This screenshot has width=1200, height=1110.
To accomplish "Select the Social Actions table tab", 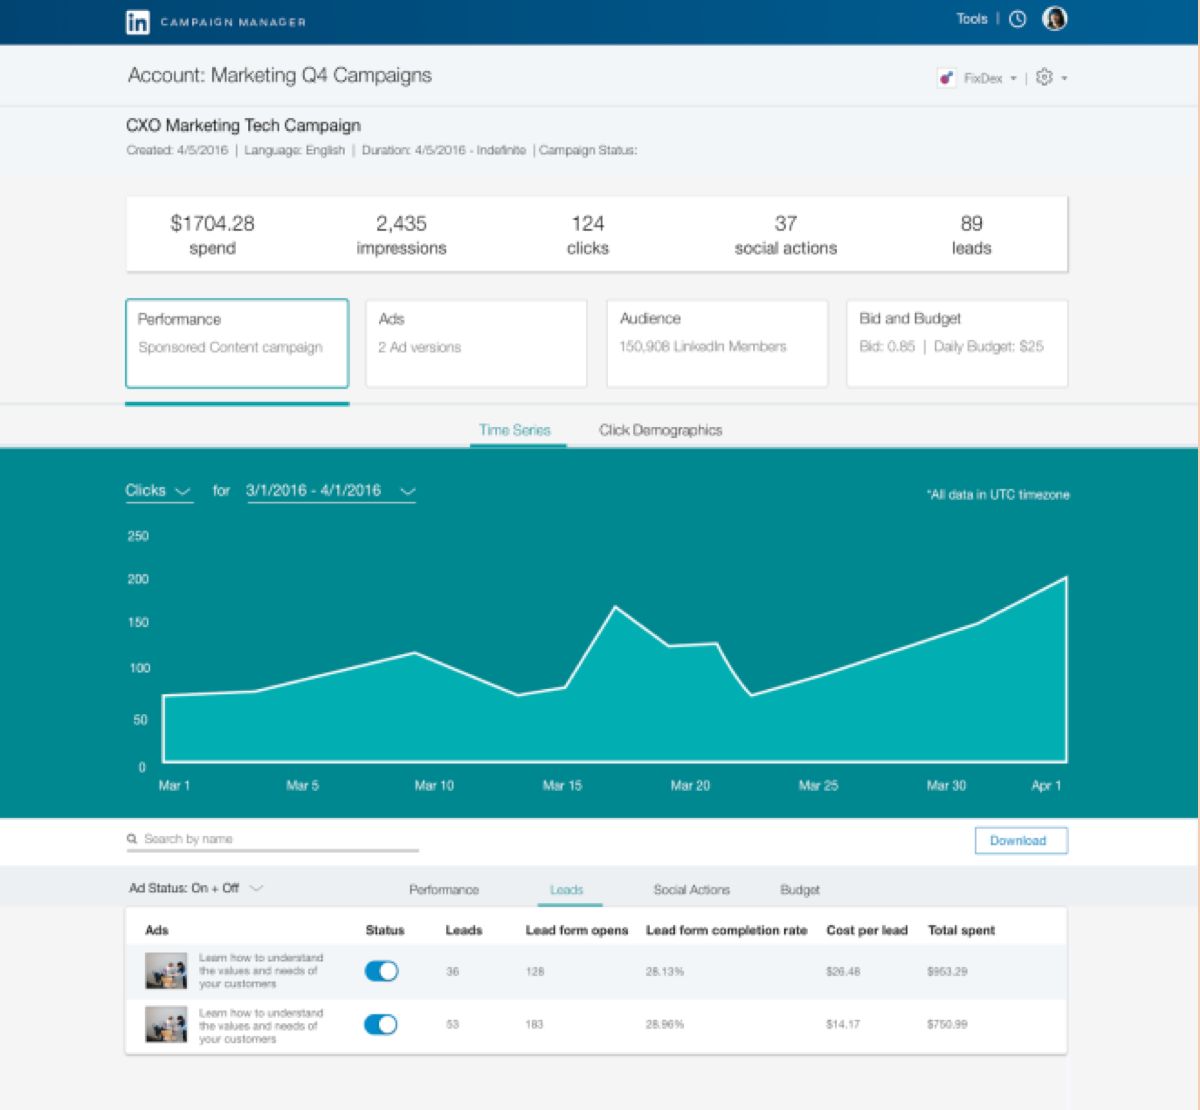I will coord(691,889).
